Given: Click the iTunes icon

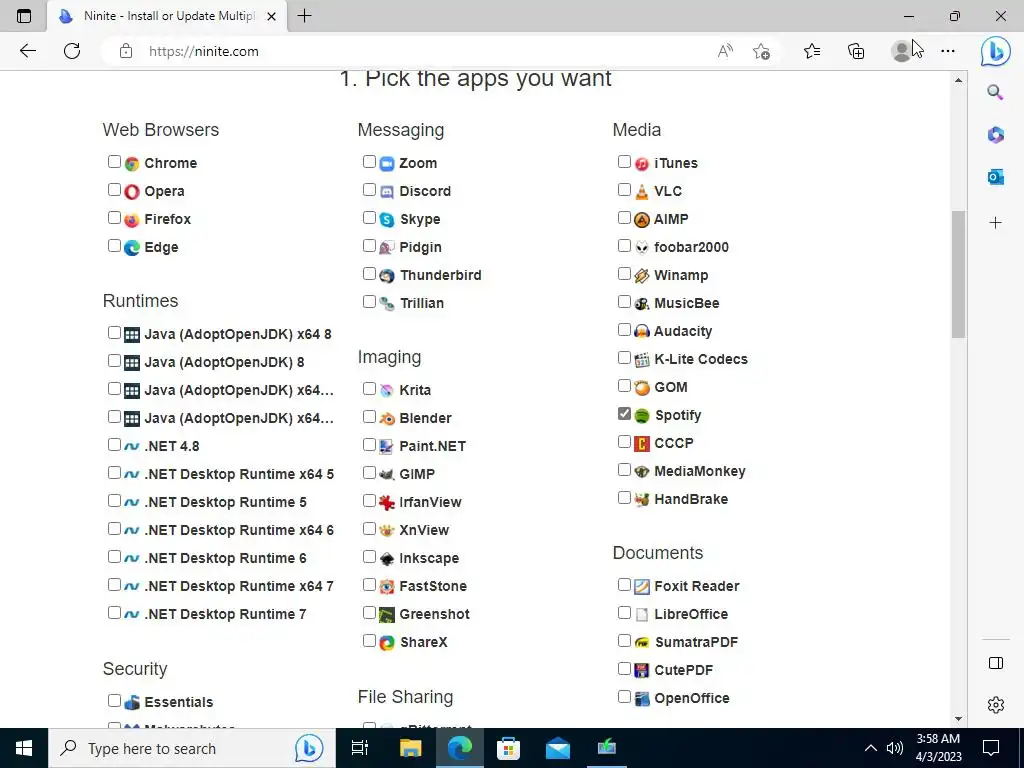Looking at the screenshot, I should point(642,163).
